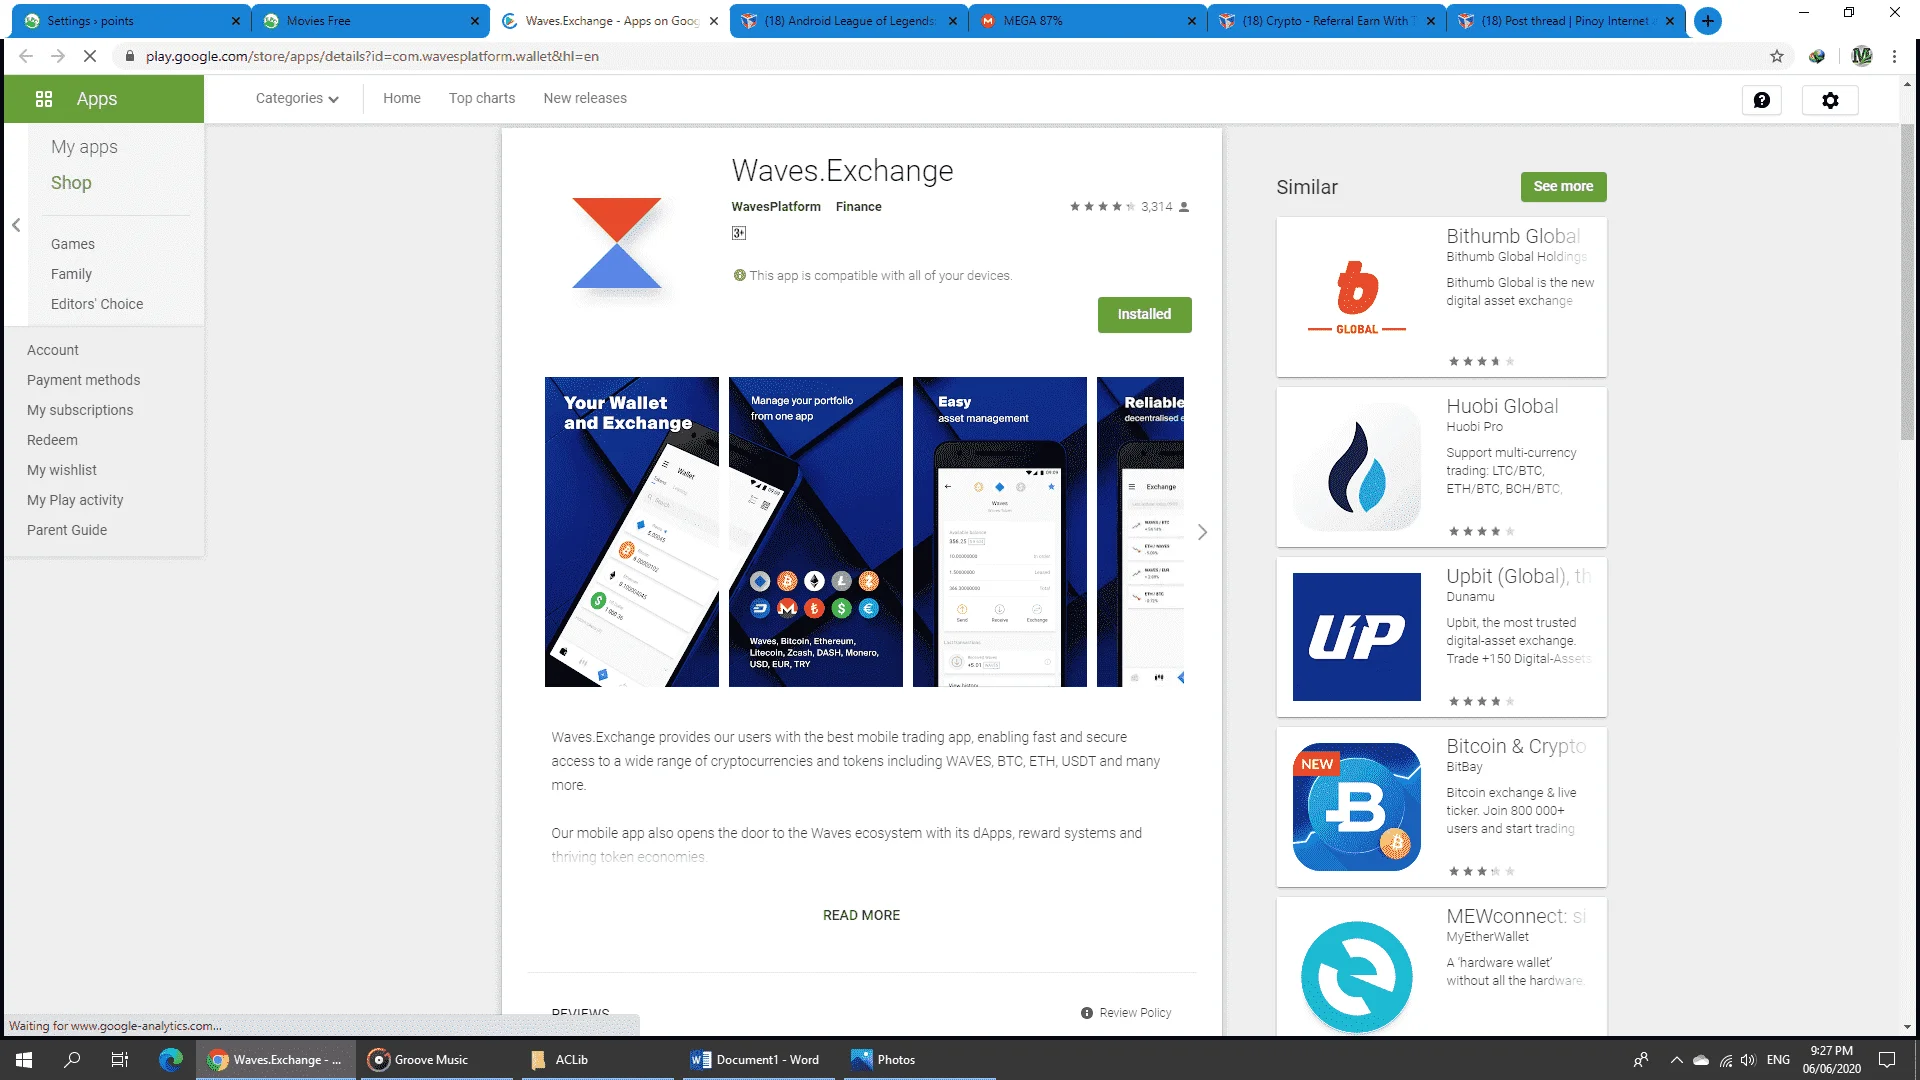
Task: Open Huobi Global app icon
Action: [x=1357, y=467]
